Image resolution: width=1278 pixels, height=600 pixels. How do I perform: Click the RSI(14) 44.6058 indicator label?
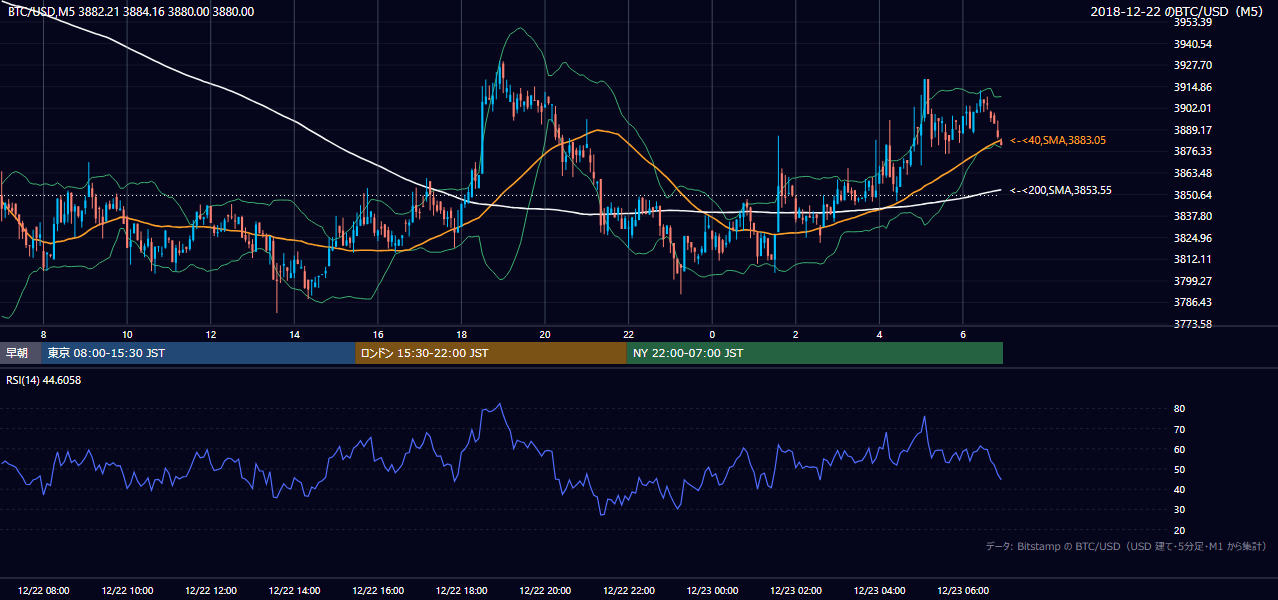point(45,380)
